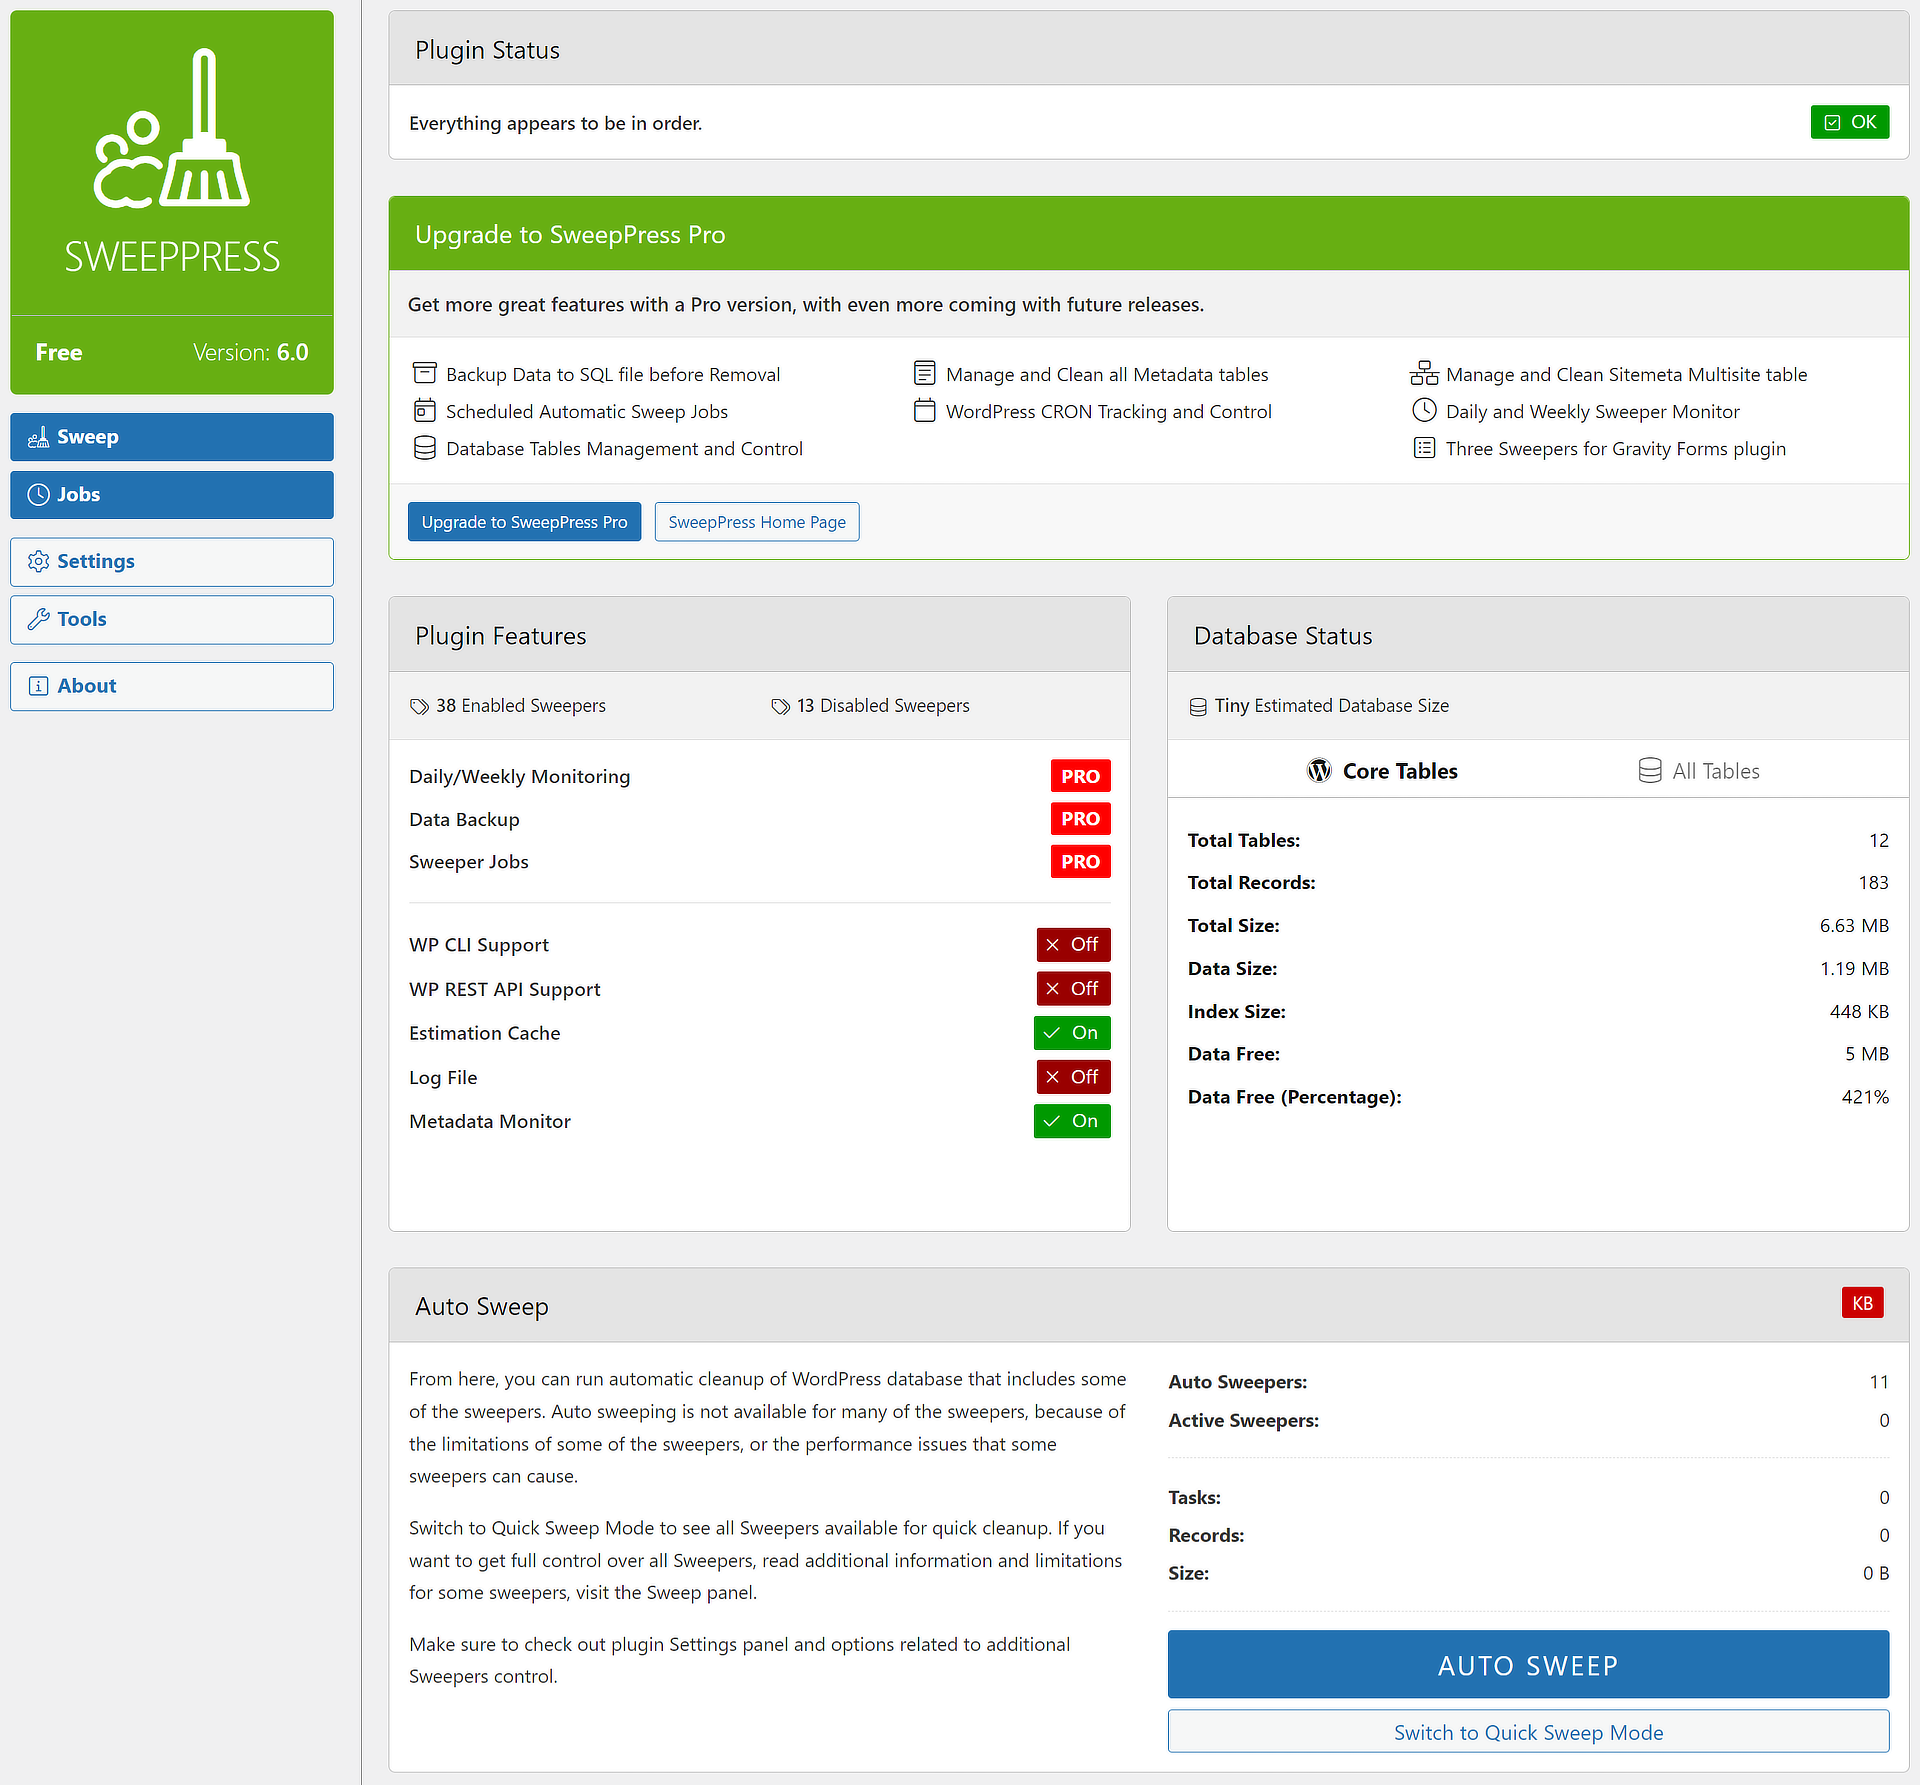Click the red KB knowledge base badge
The width and height of the screenshot is (1920, 1785).
tap(1862, 1303)
